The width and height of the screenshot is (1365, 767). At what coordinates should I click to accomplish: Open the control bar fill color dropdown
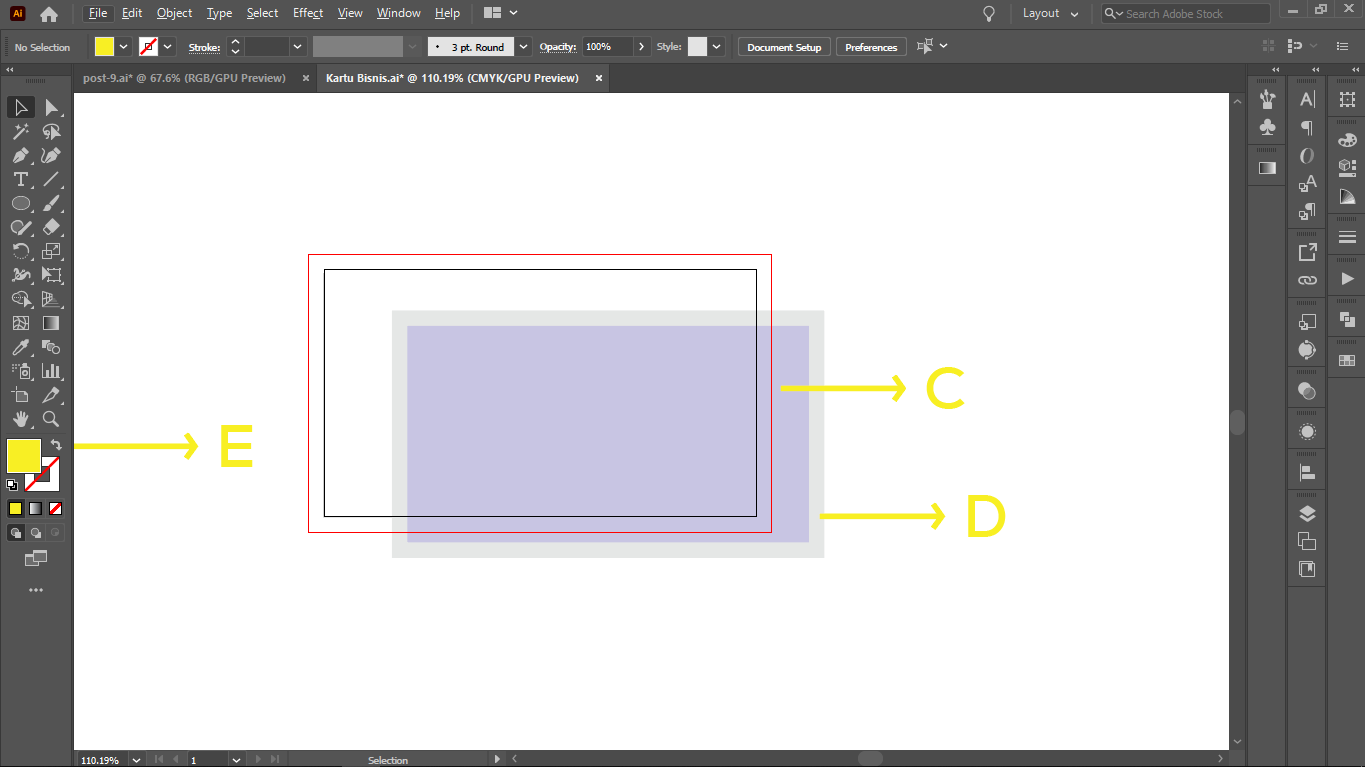(124, 47)
